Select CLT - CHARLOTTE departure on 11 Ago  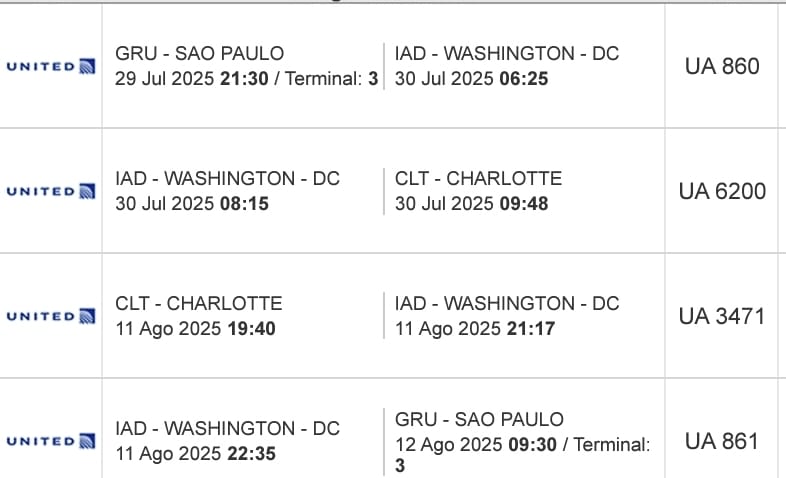point(199,303)
